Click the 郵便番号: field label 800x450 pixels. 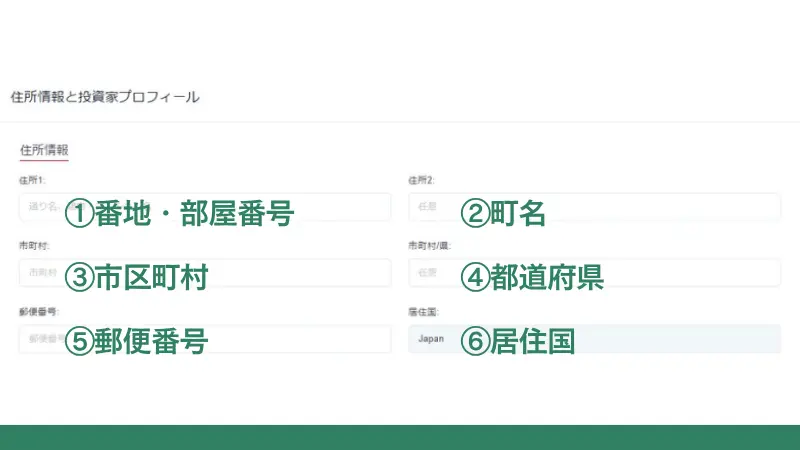[39, 312]
